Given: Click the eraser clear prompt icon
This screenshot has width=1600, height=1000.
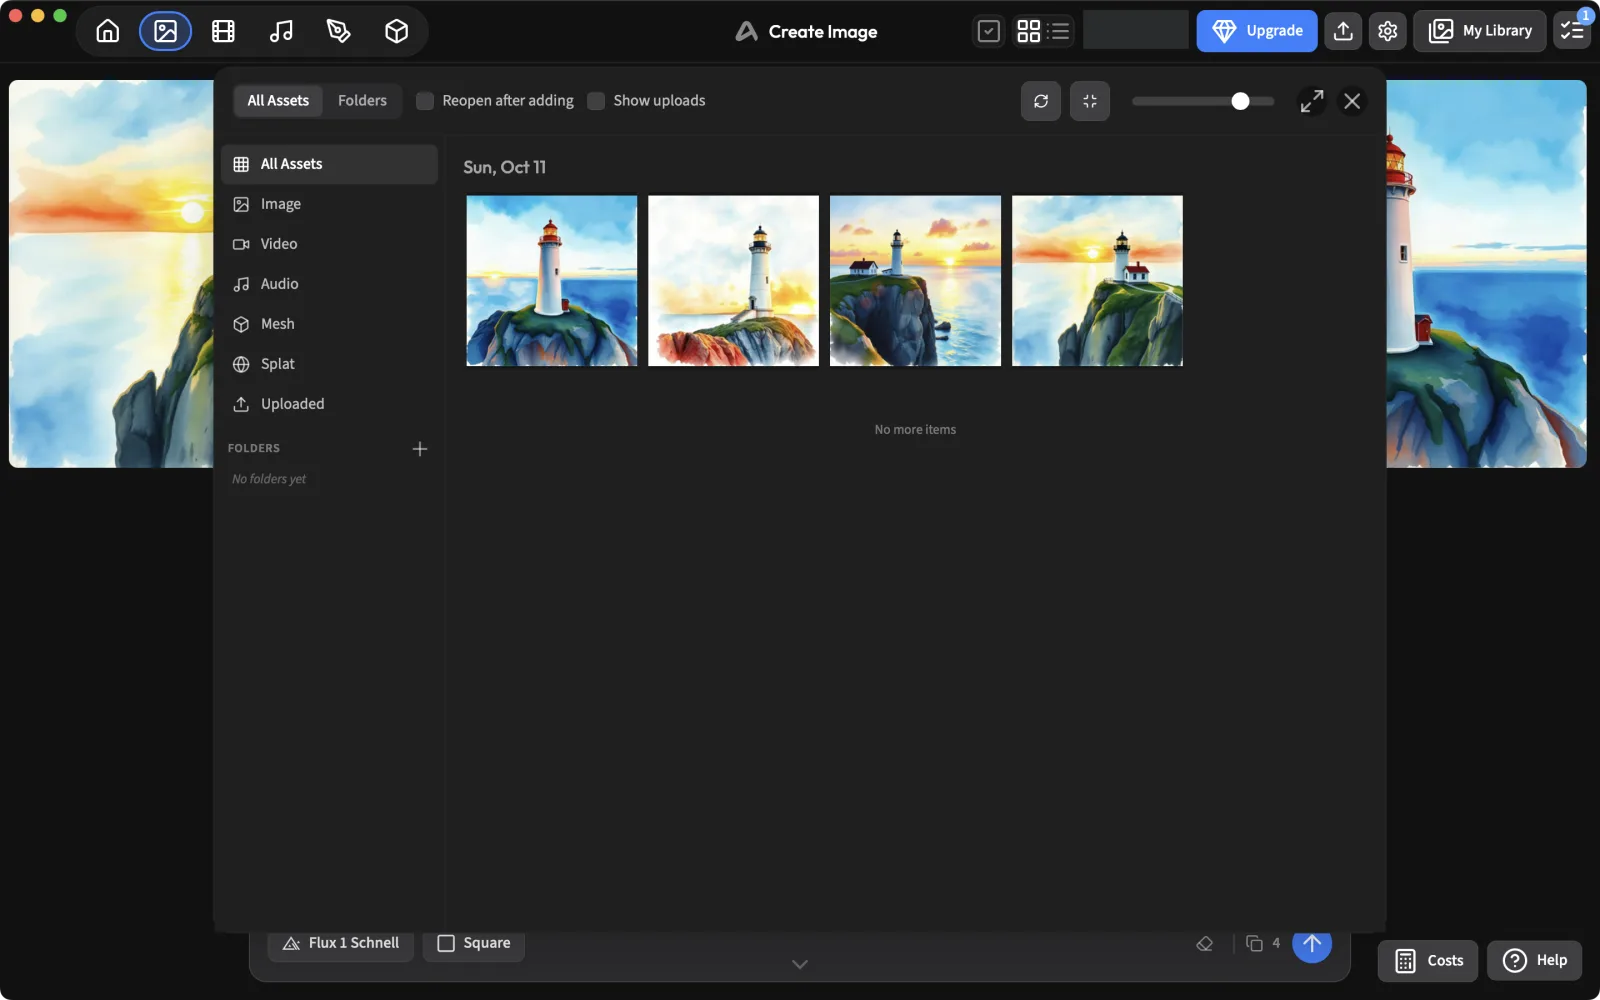Looking at the screenshot, I should pyautogui.click(x=1205, y=943).
